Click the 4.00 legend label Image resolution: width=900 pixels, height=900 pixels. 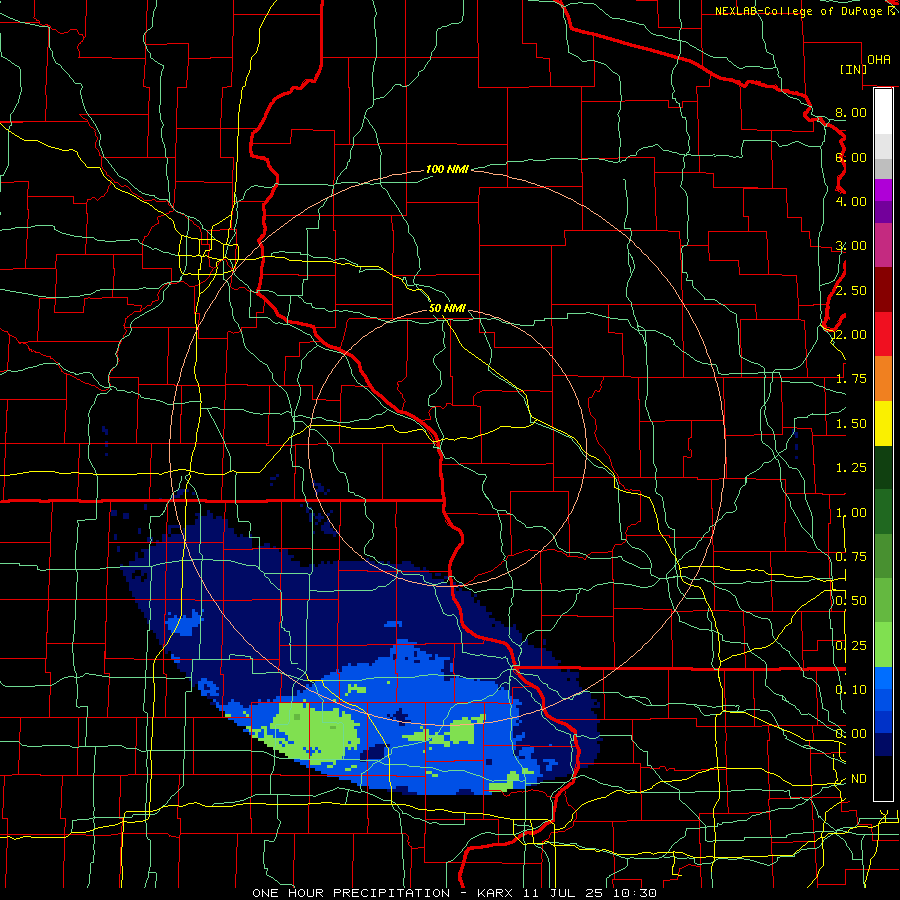851,201
